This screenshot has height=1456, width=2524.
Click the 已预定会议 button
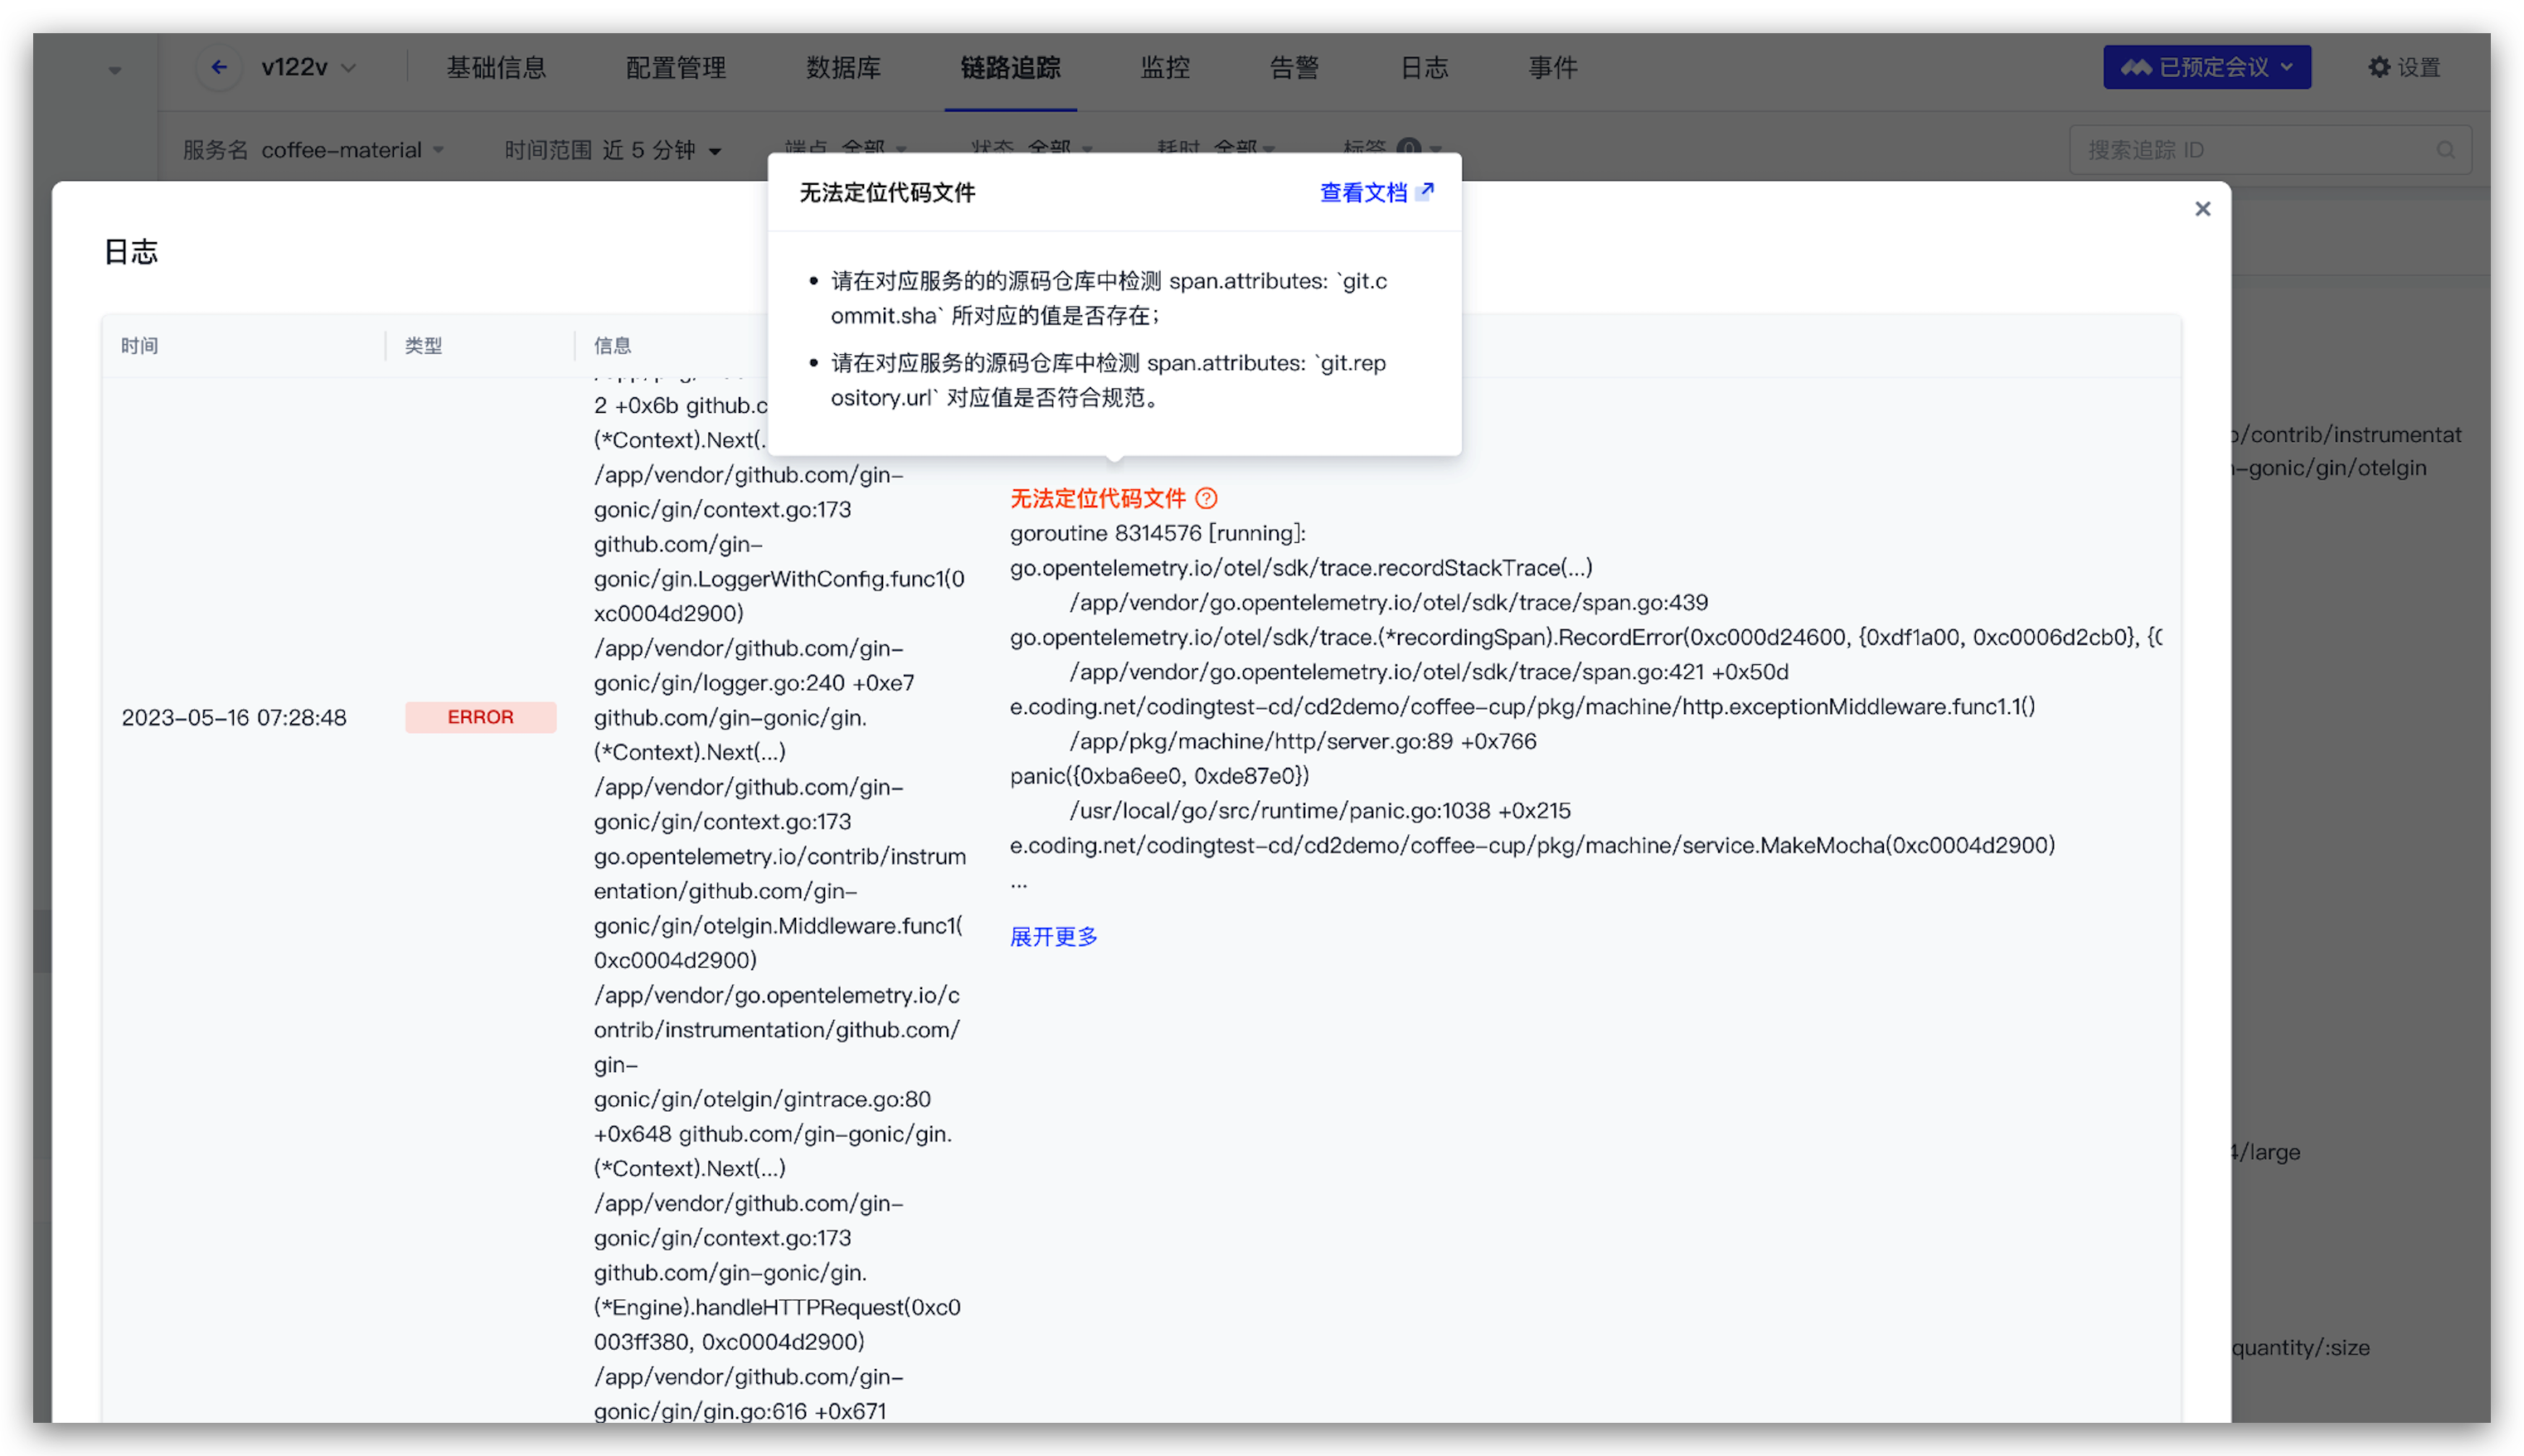click(x=2207, y=67)
